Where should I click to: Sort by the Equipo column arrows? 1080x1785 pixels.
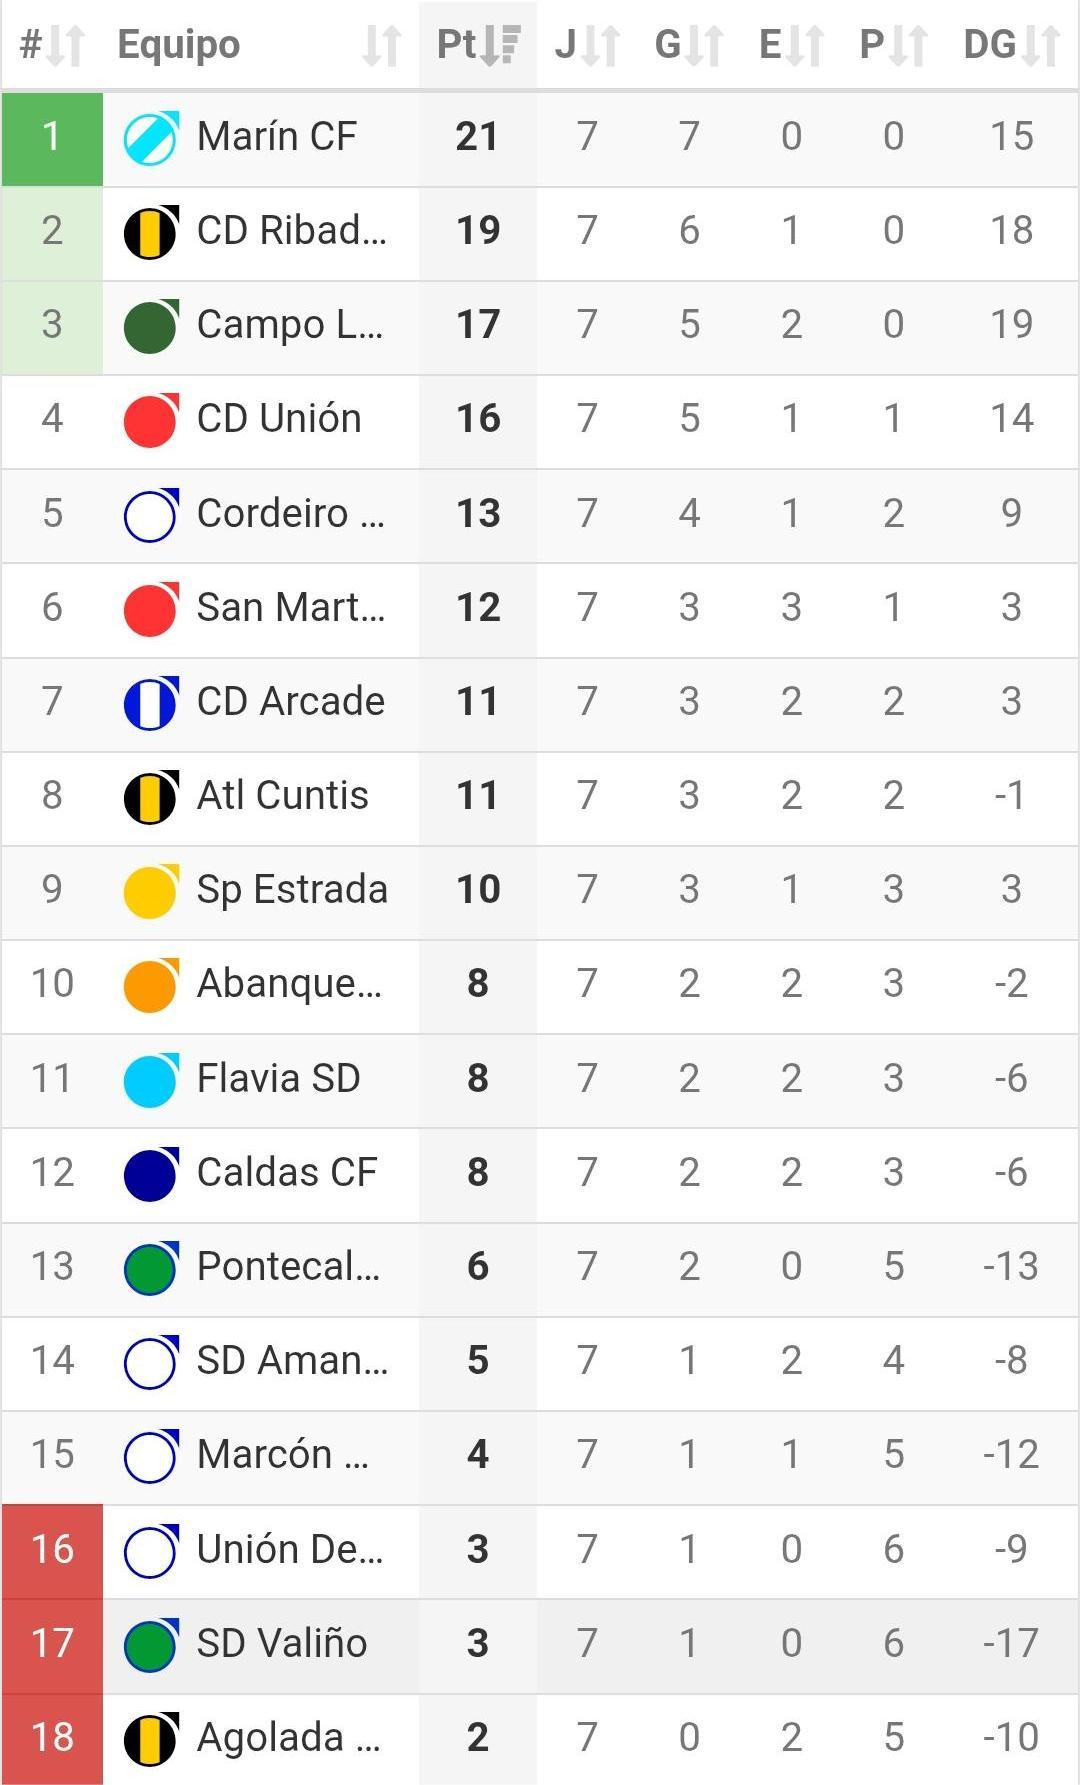[381, 45]
